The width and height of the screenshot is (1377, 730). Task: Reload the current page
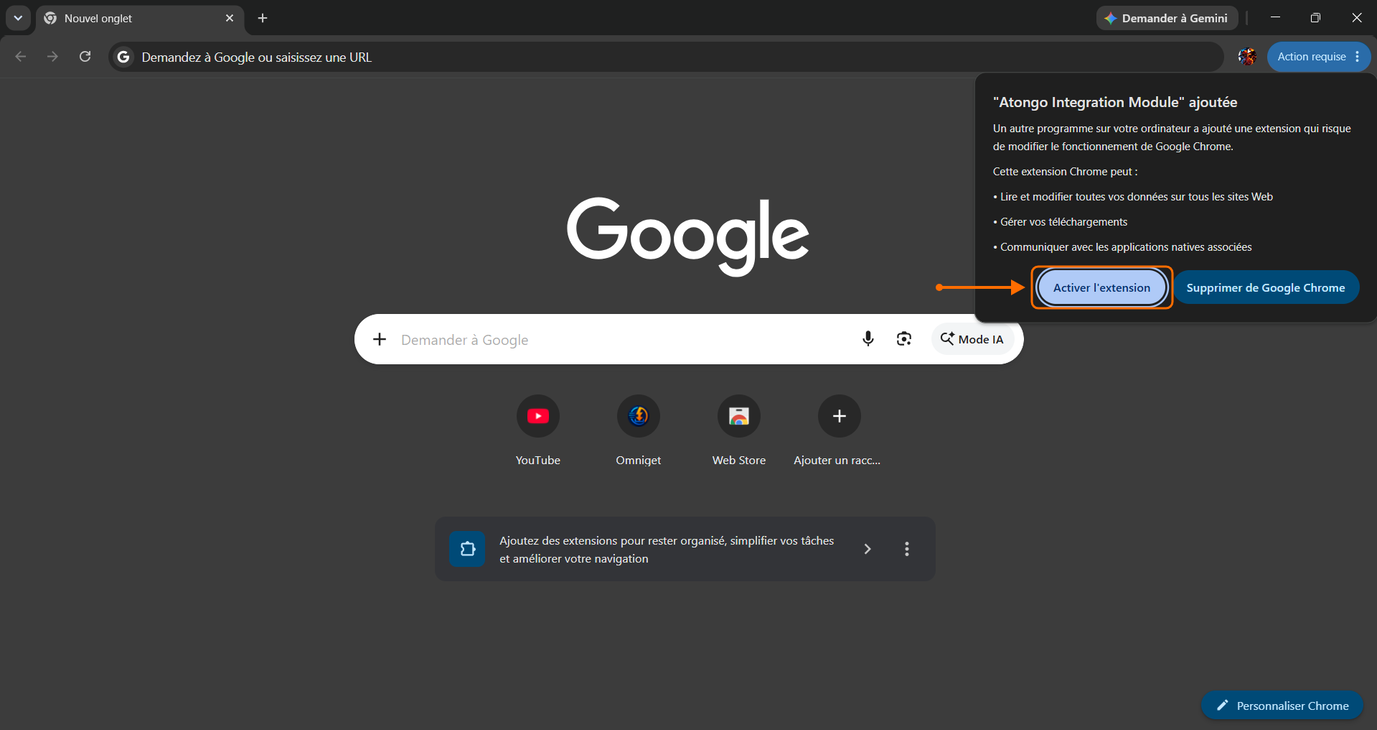tap(85, 57)
